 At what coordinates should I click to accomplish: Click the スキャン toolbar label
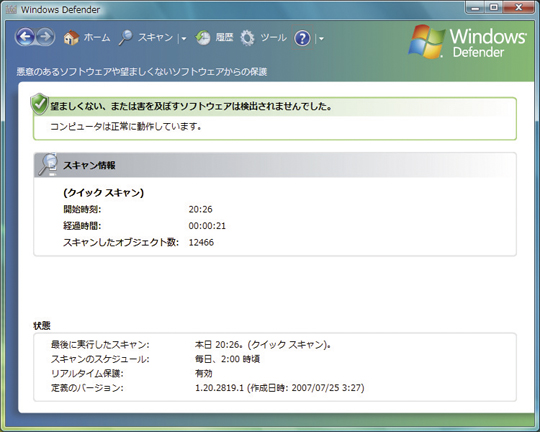pyautogui.click(x=155, y=37)
